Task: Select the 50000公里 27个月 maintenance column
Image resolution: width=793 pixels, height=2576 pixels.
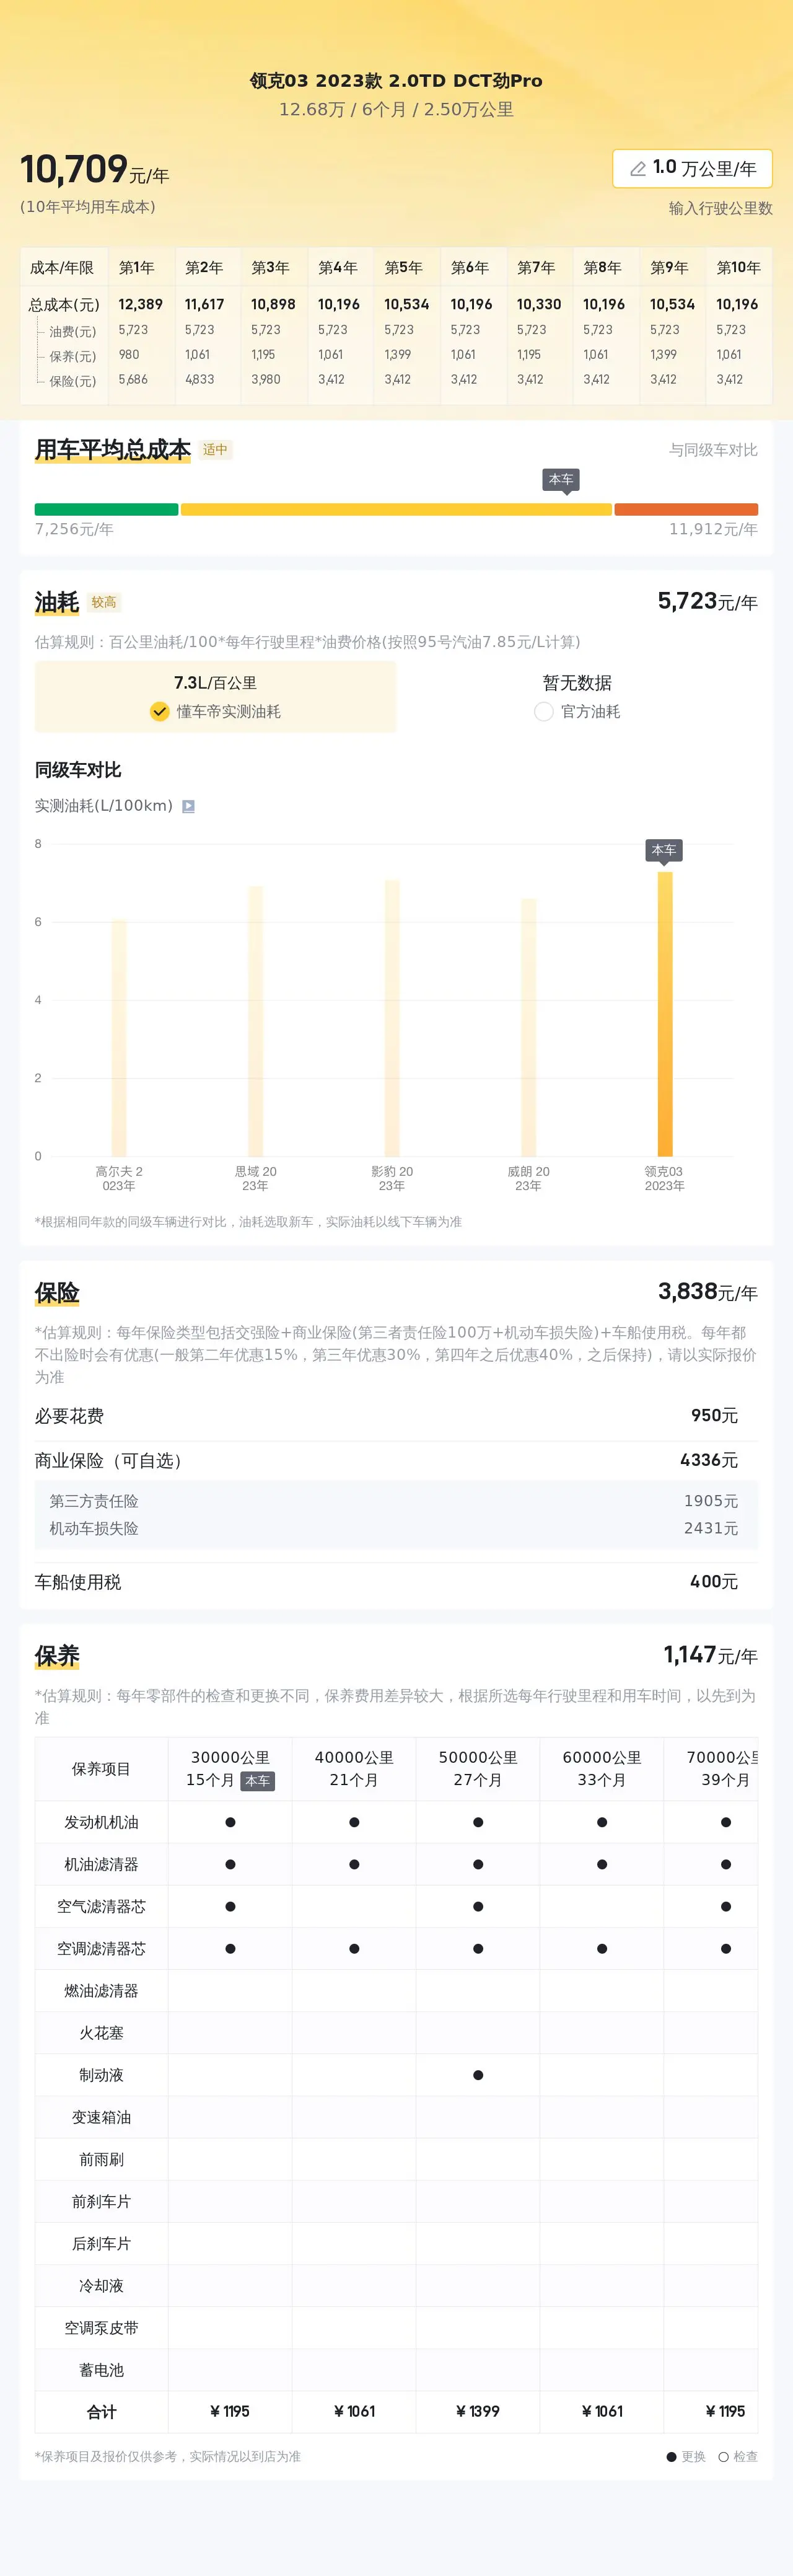Action: pyautogui.click(x=478, y=1768)
